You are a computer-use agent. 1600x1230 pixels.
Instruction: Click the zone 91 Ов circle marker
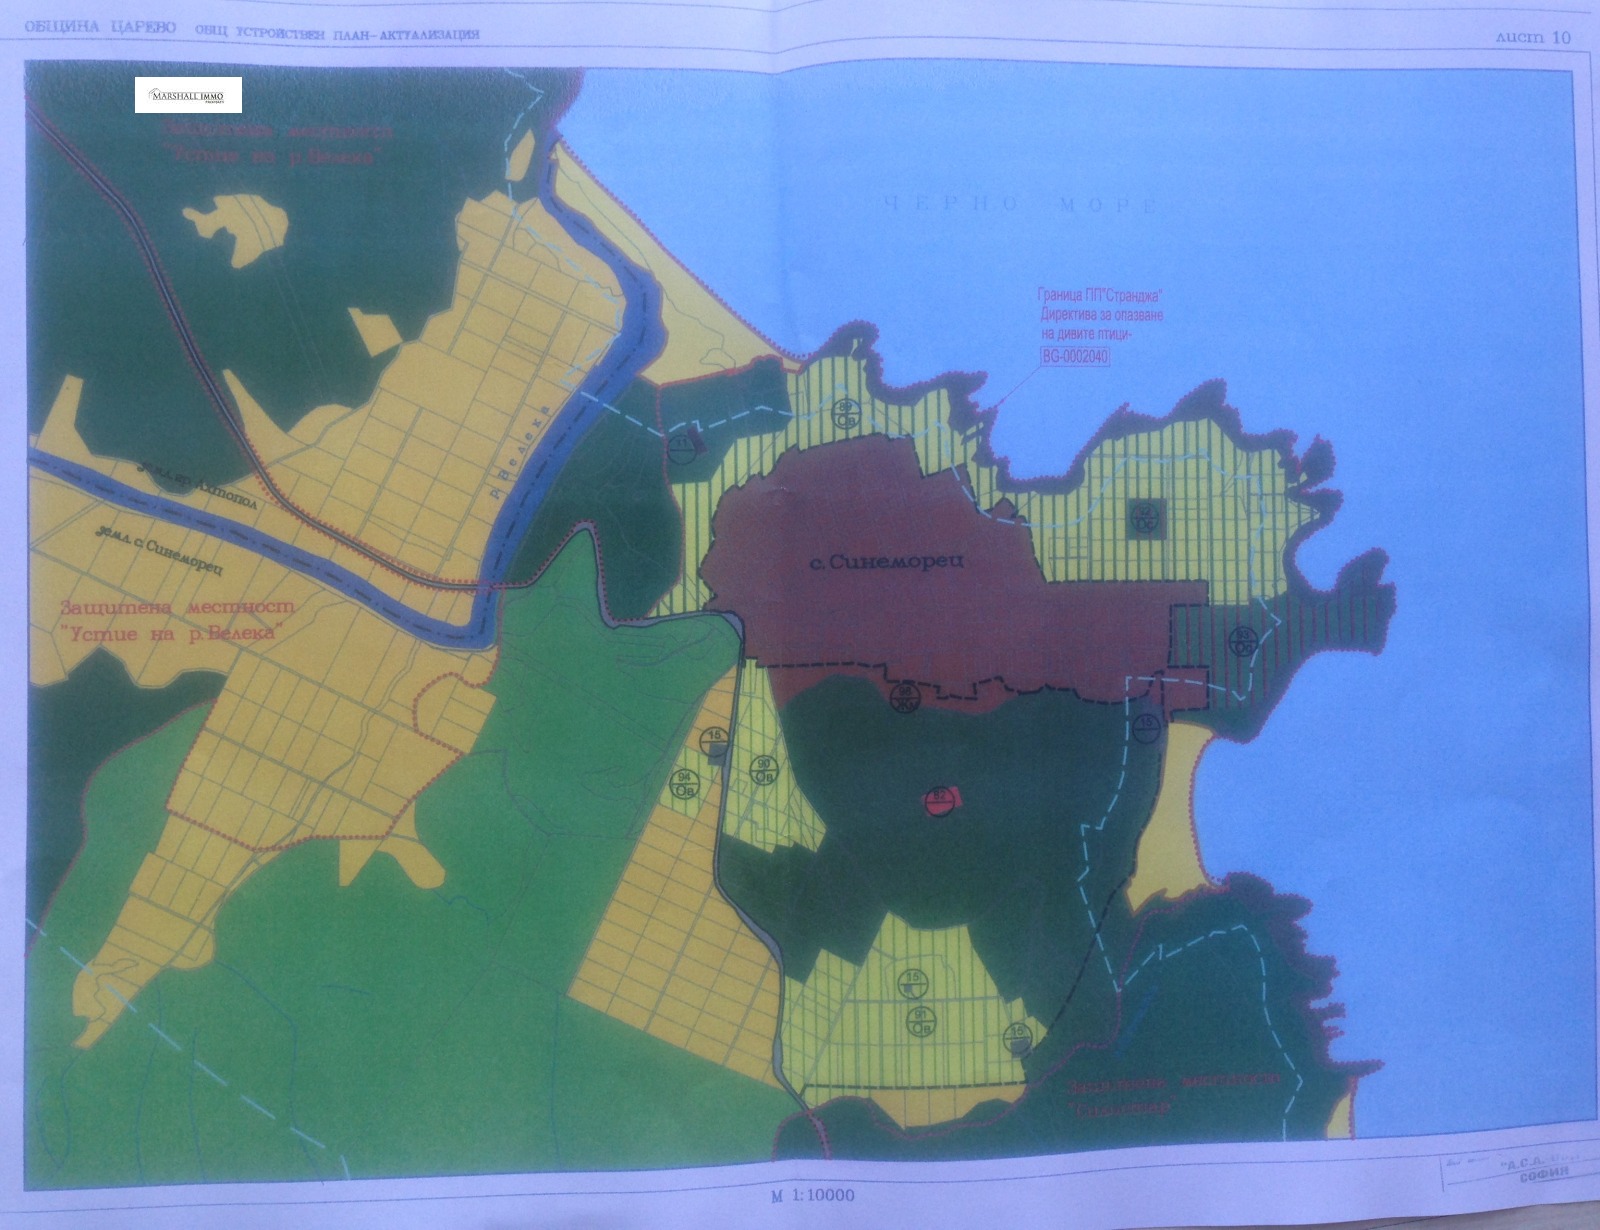click(x=918, y=1021)
